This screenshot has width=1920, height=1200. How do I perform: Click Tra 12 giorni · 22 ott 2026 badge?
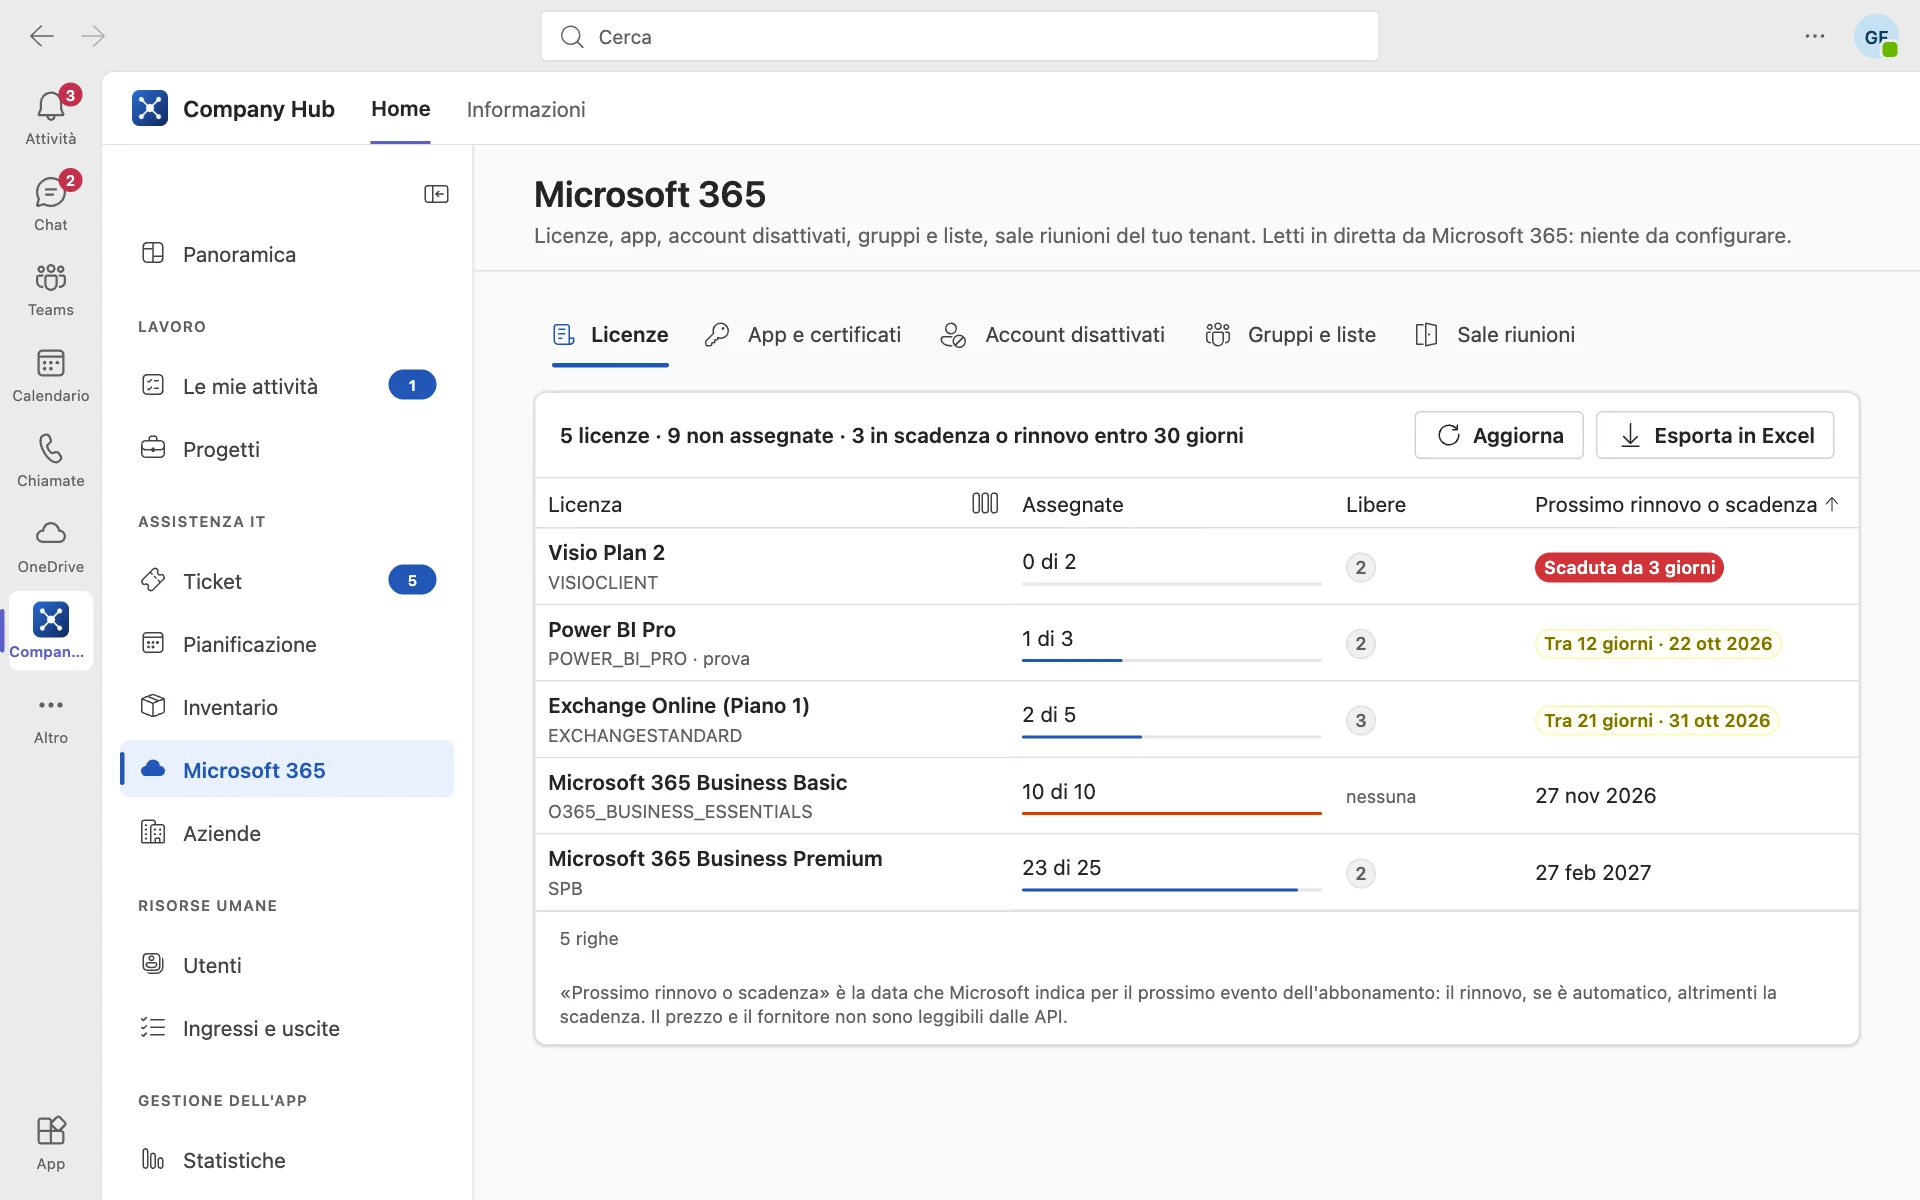click(1658, 644)
